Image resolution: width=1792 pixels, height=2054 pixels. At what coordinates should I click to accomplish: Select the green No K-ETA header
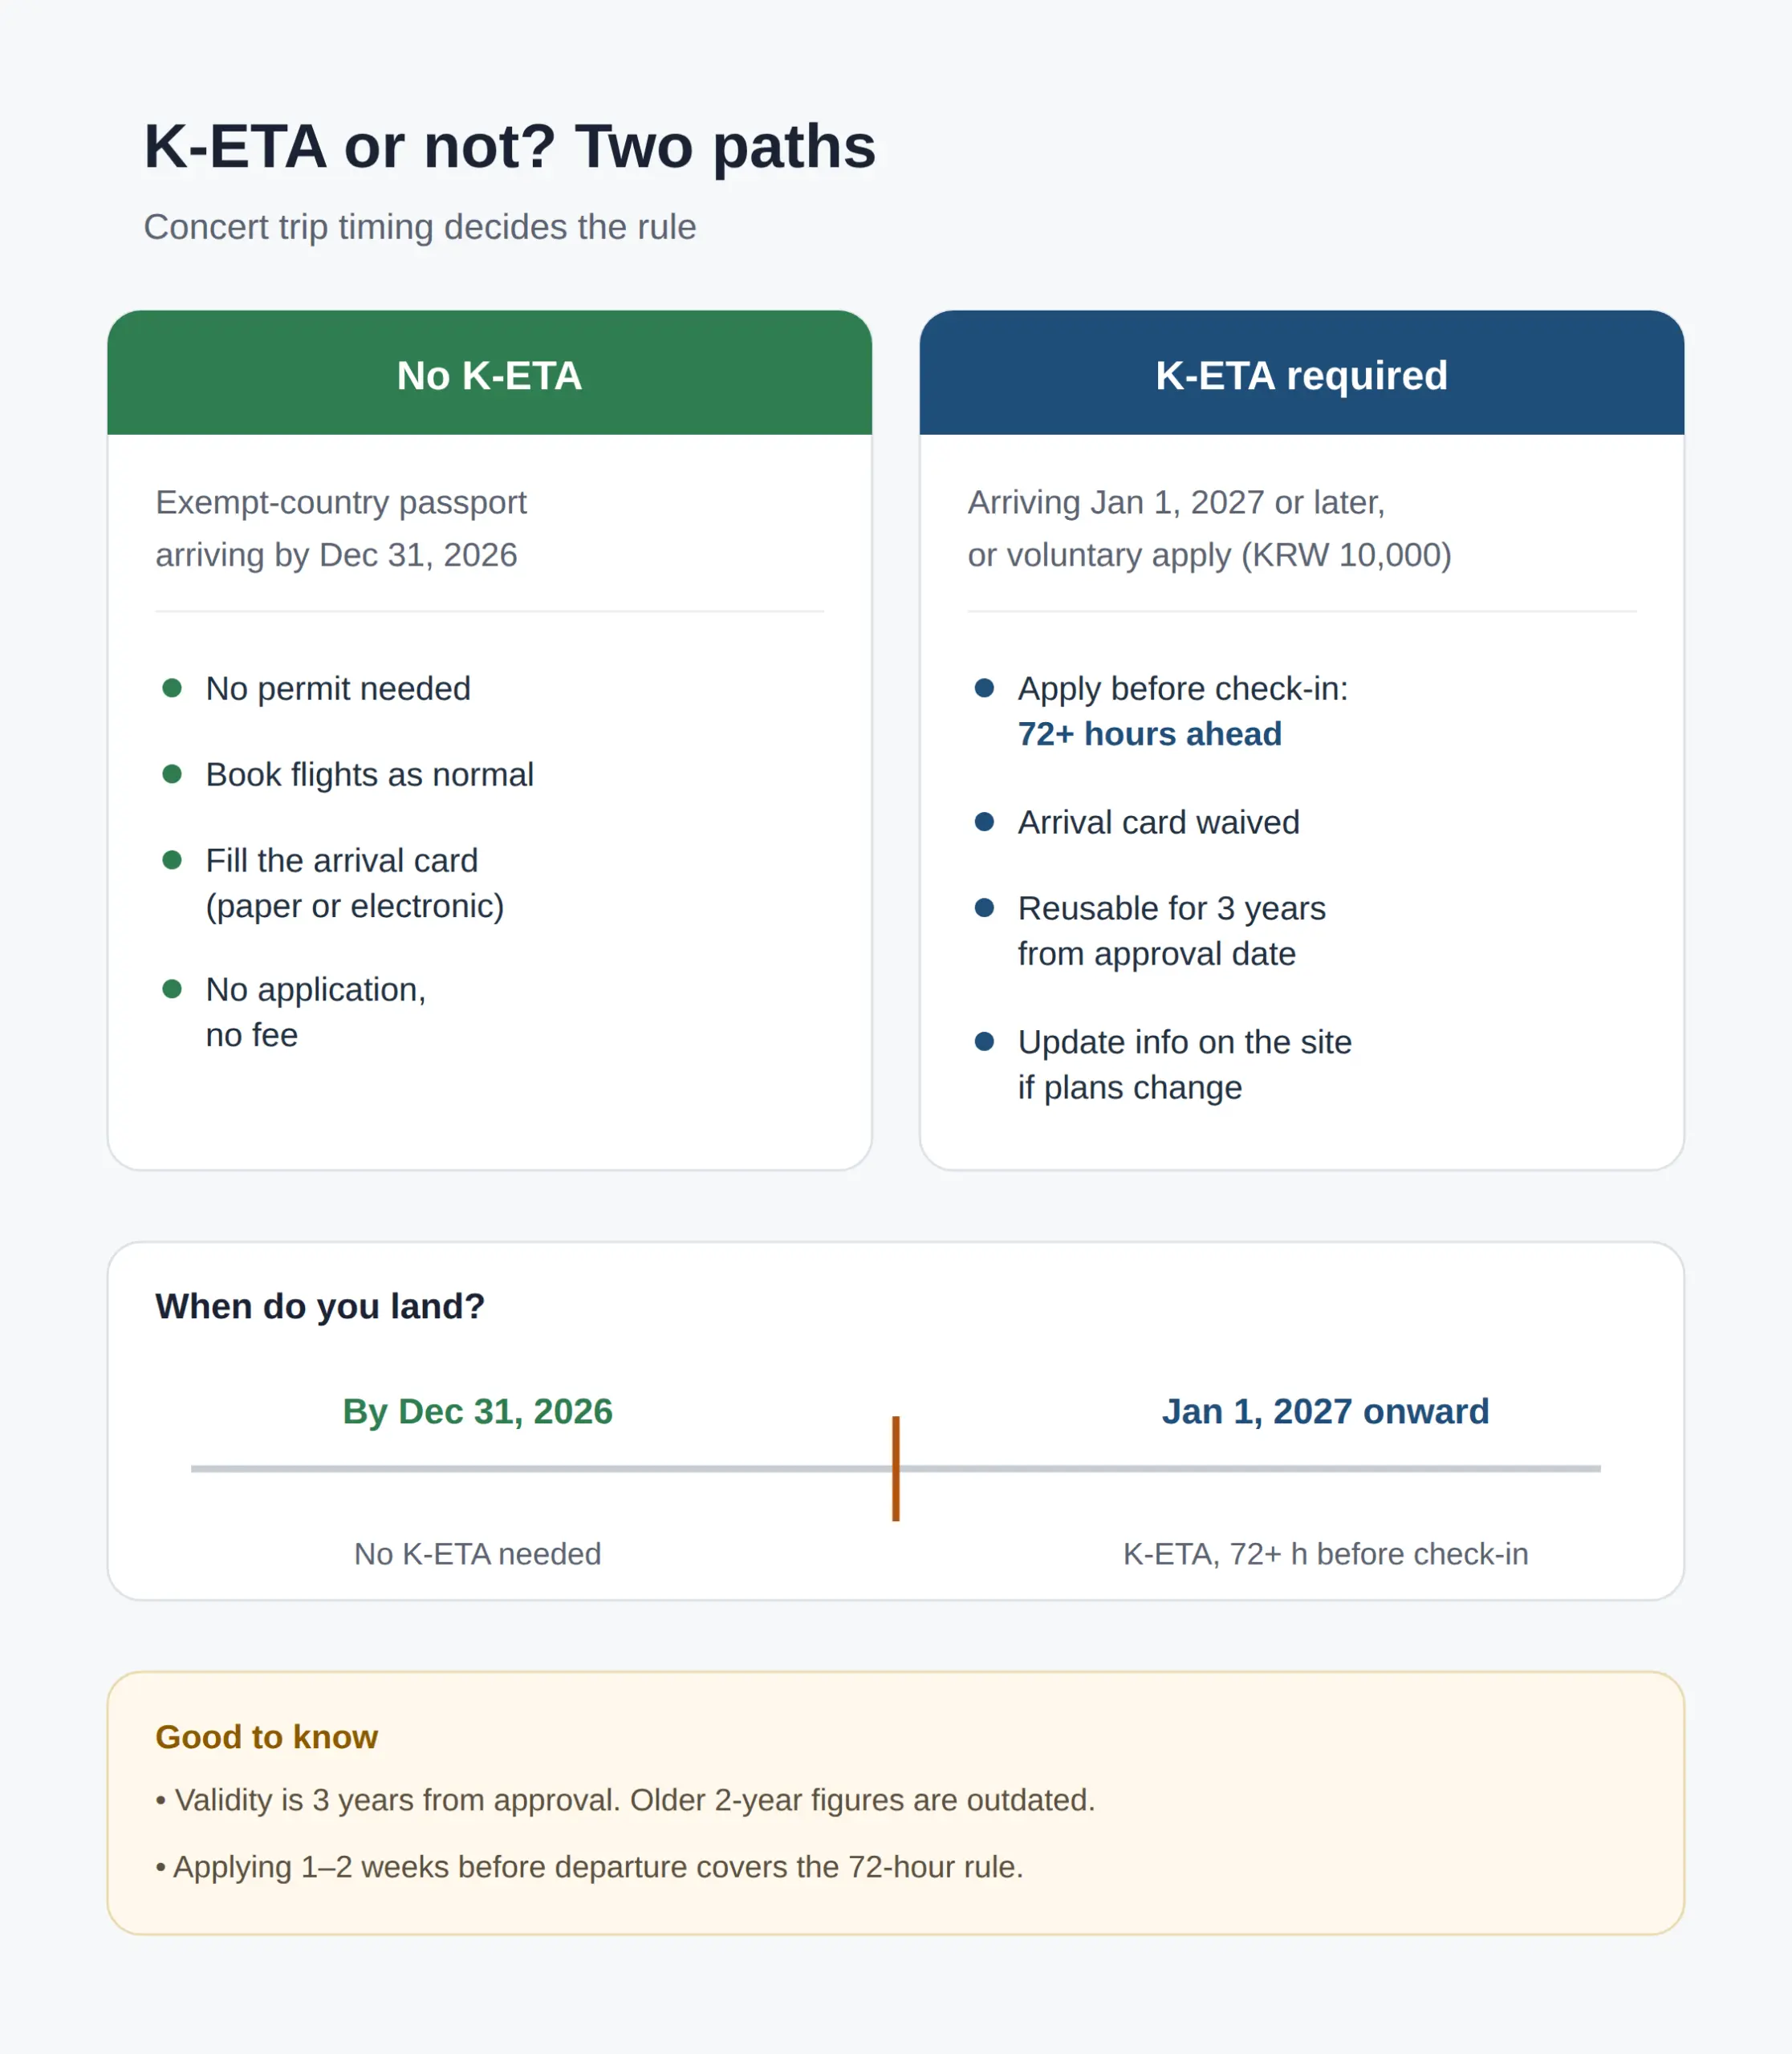tap(490, 373)
